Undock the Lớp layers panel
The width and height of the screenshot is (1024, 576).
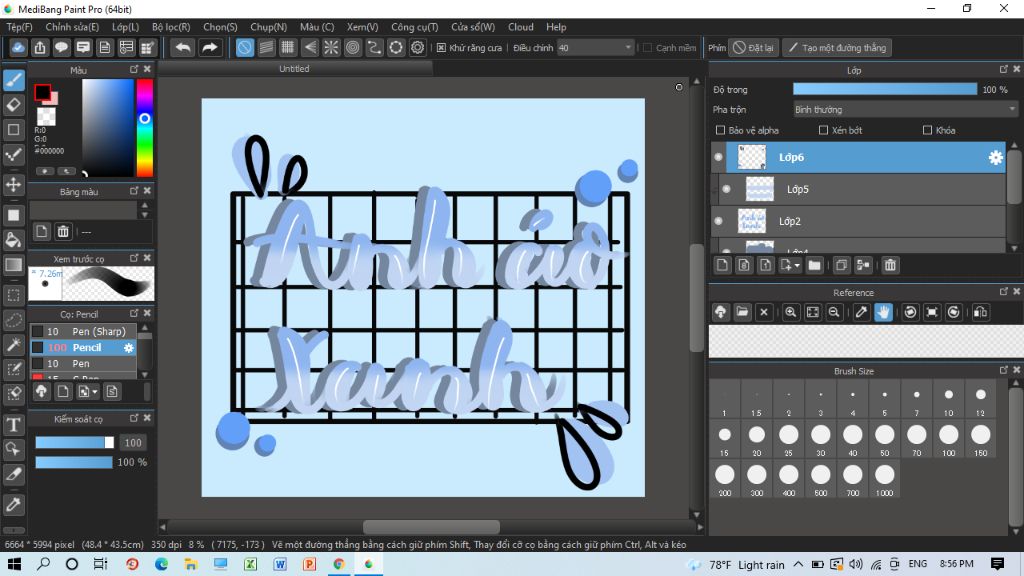(1004, 69)
